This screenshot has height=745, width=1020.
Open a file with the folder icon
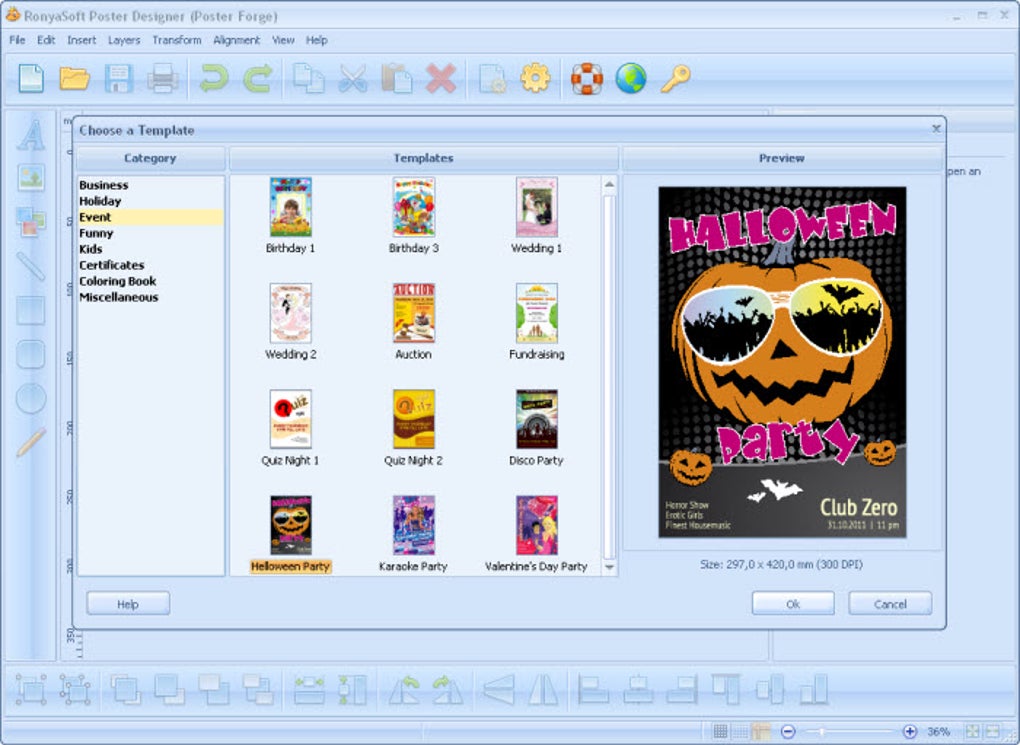click(74, 79)
